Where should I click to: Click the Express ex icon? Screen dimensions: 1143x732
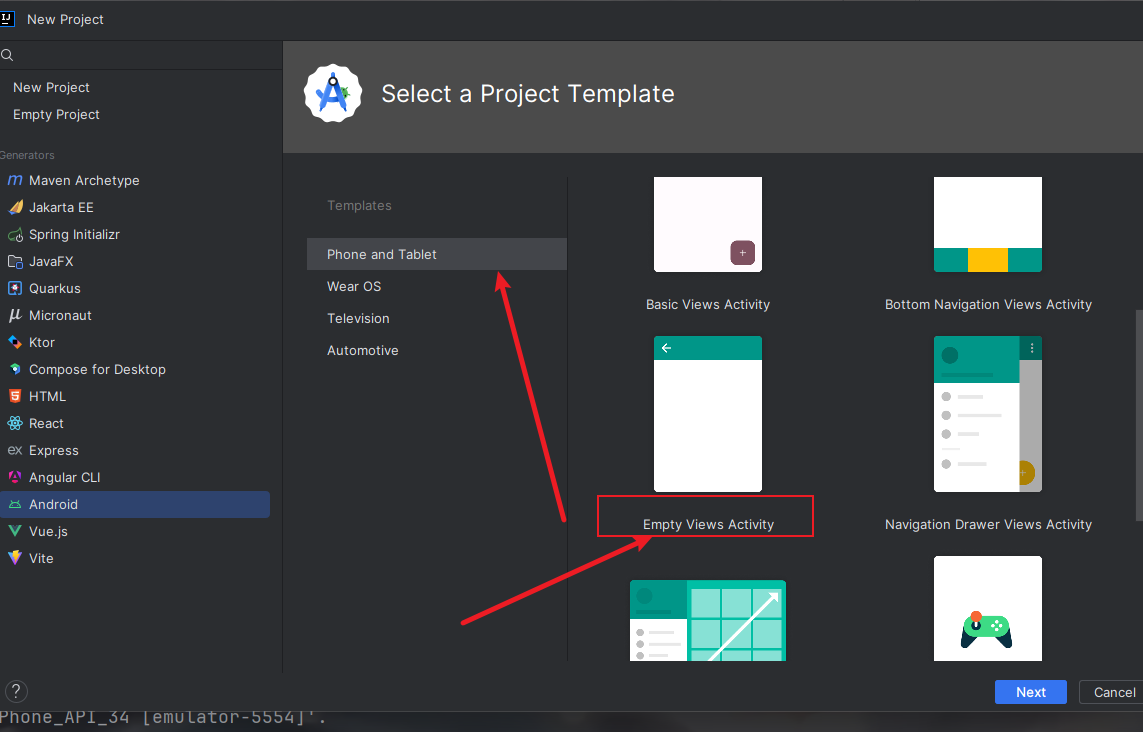(x=15, y=450)
